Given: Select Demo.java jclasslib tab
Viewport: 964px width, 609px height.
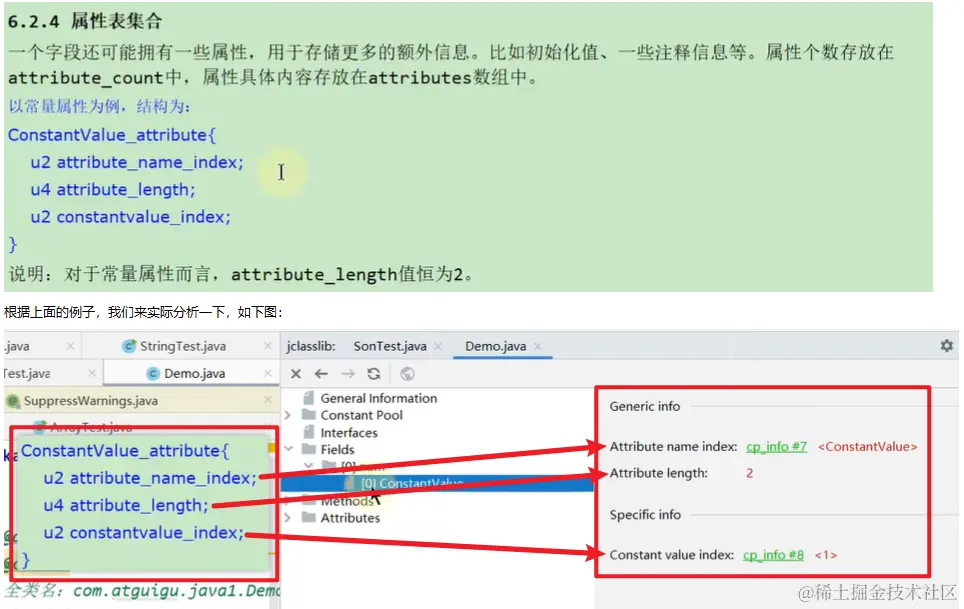Looking at the screenshot, I should pos(496,347).
